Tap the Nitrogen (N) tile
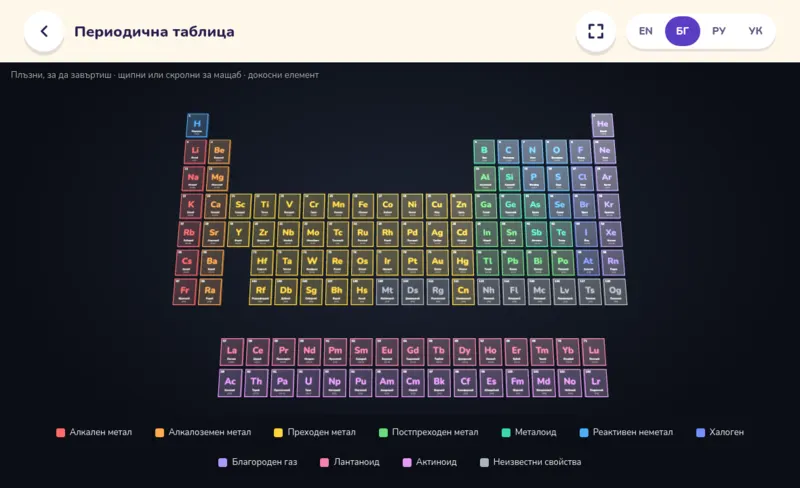Viewport: 800px width, 488px height. (532, 152)
